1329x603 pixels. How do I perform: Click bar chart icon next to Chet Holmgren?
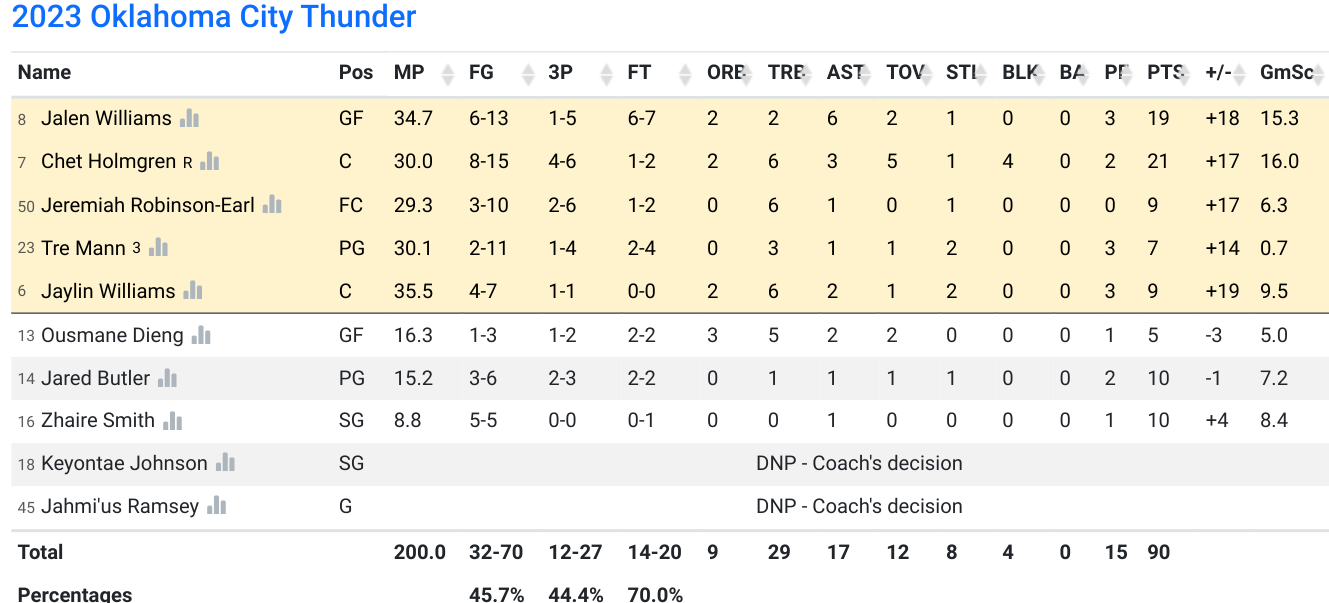[x=210, y=161]
